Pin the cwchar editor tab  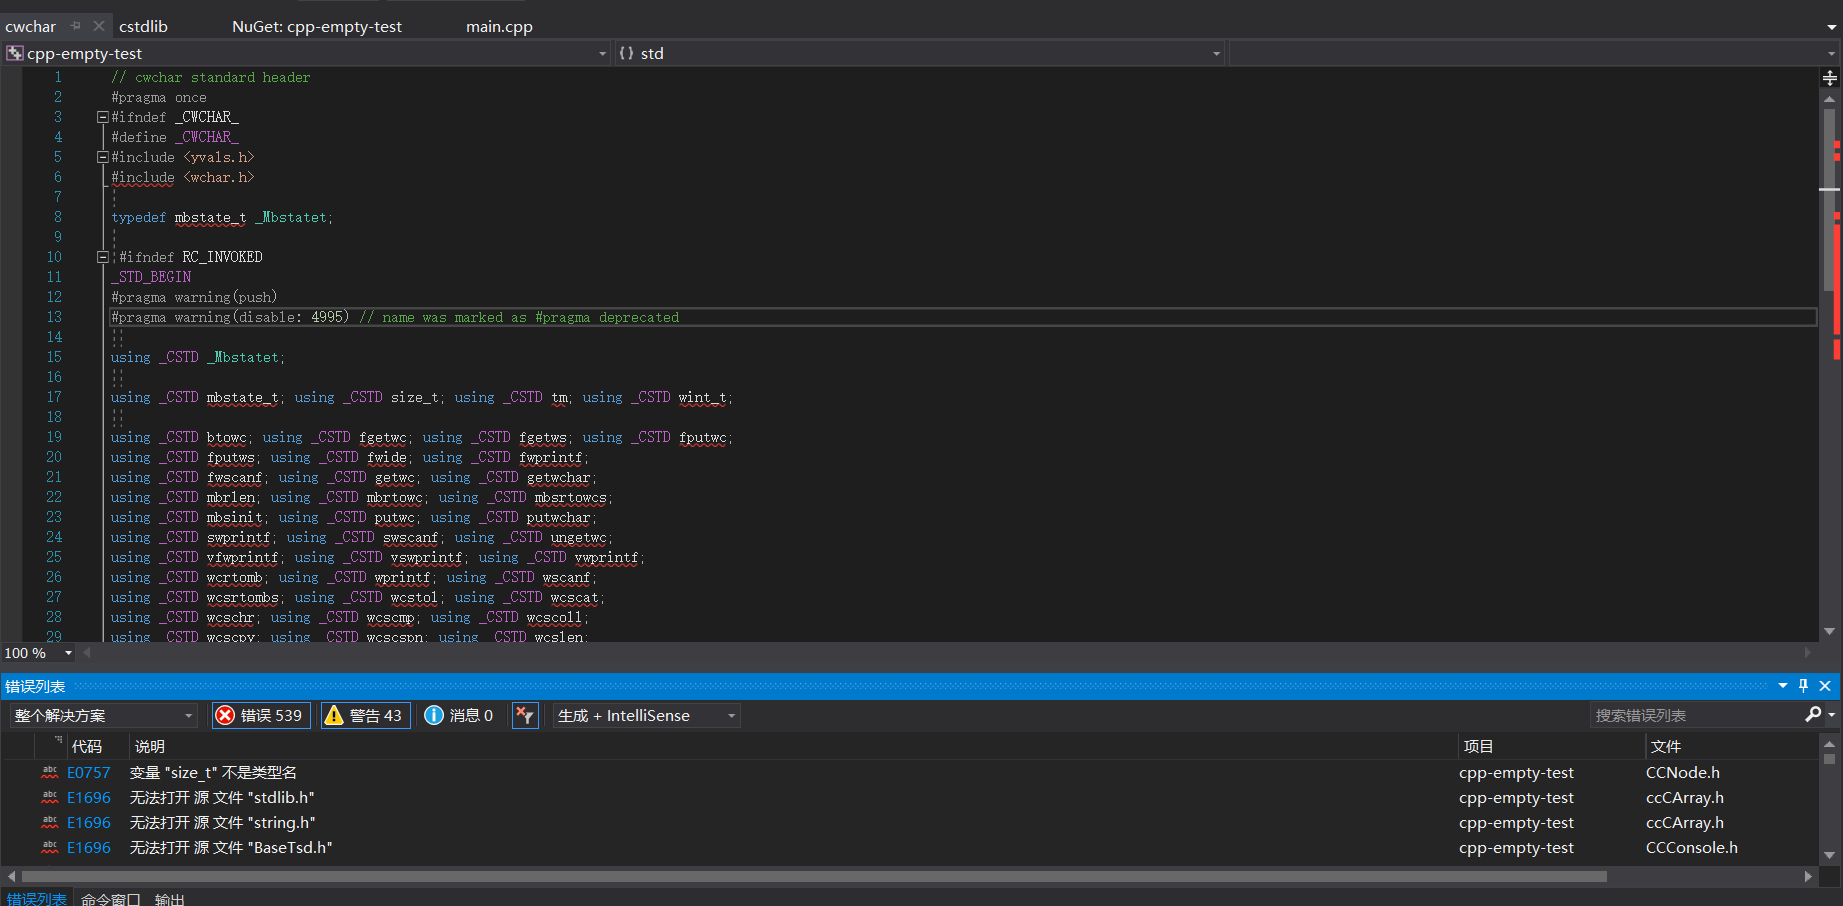(76, 26)
